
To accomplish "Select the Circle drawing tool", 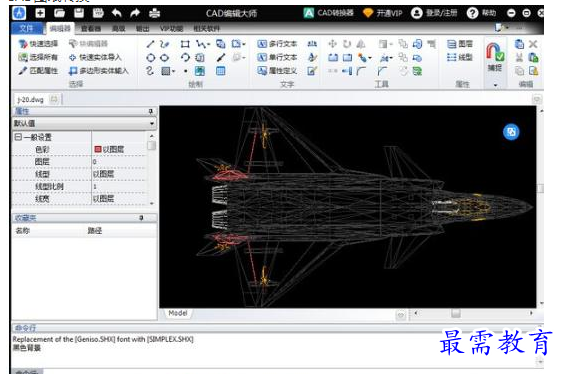I will coord(151,58).
